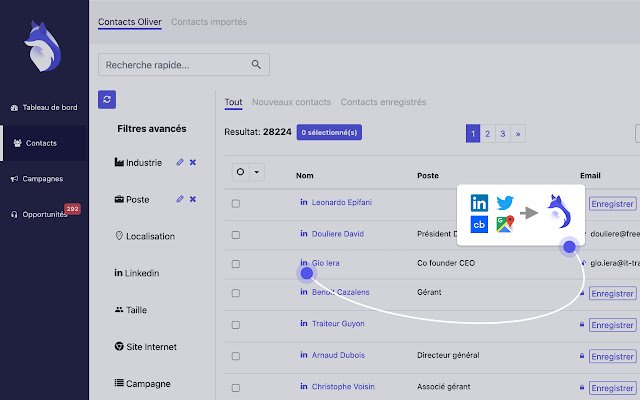Click LinkedIn icon next to Traiteur Guyon
Viewport: 640px width, 400px height.
(304, 323)
